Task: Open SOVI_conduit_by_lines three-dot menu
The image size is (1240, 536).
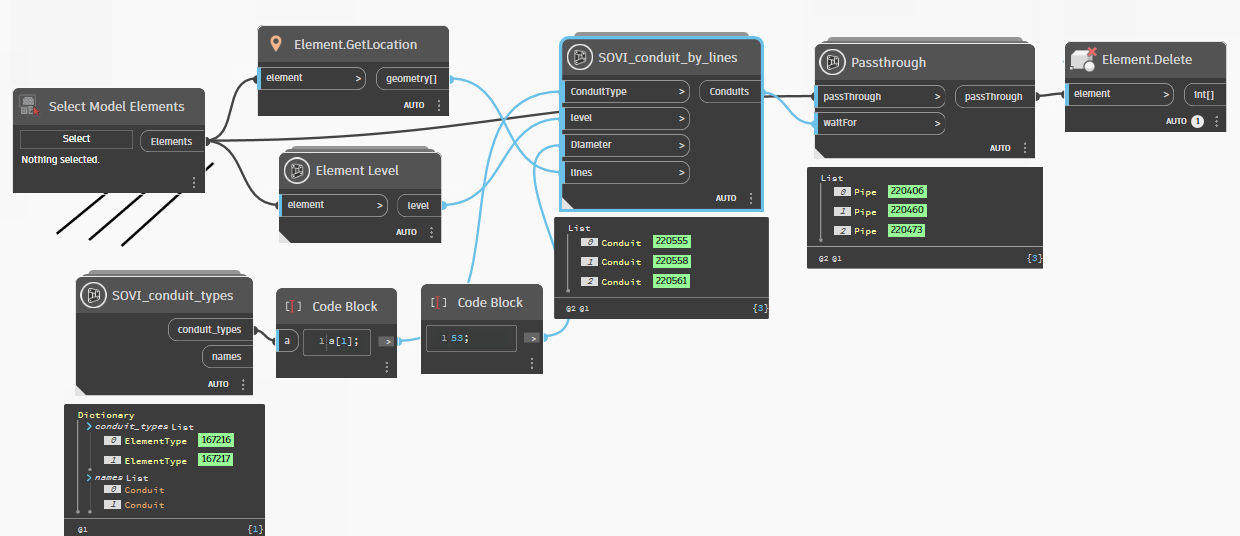Action: click(750, 198)
